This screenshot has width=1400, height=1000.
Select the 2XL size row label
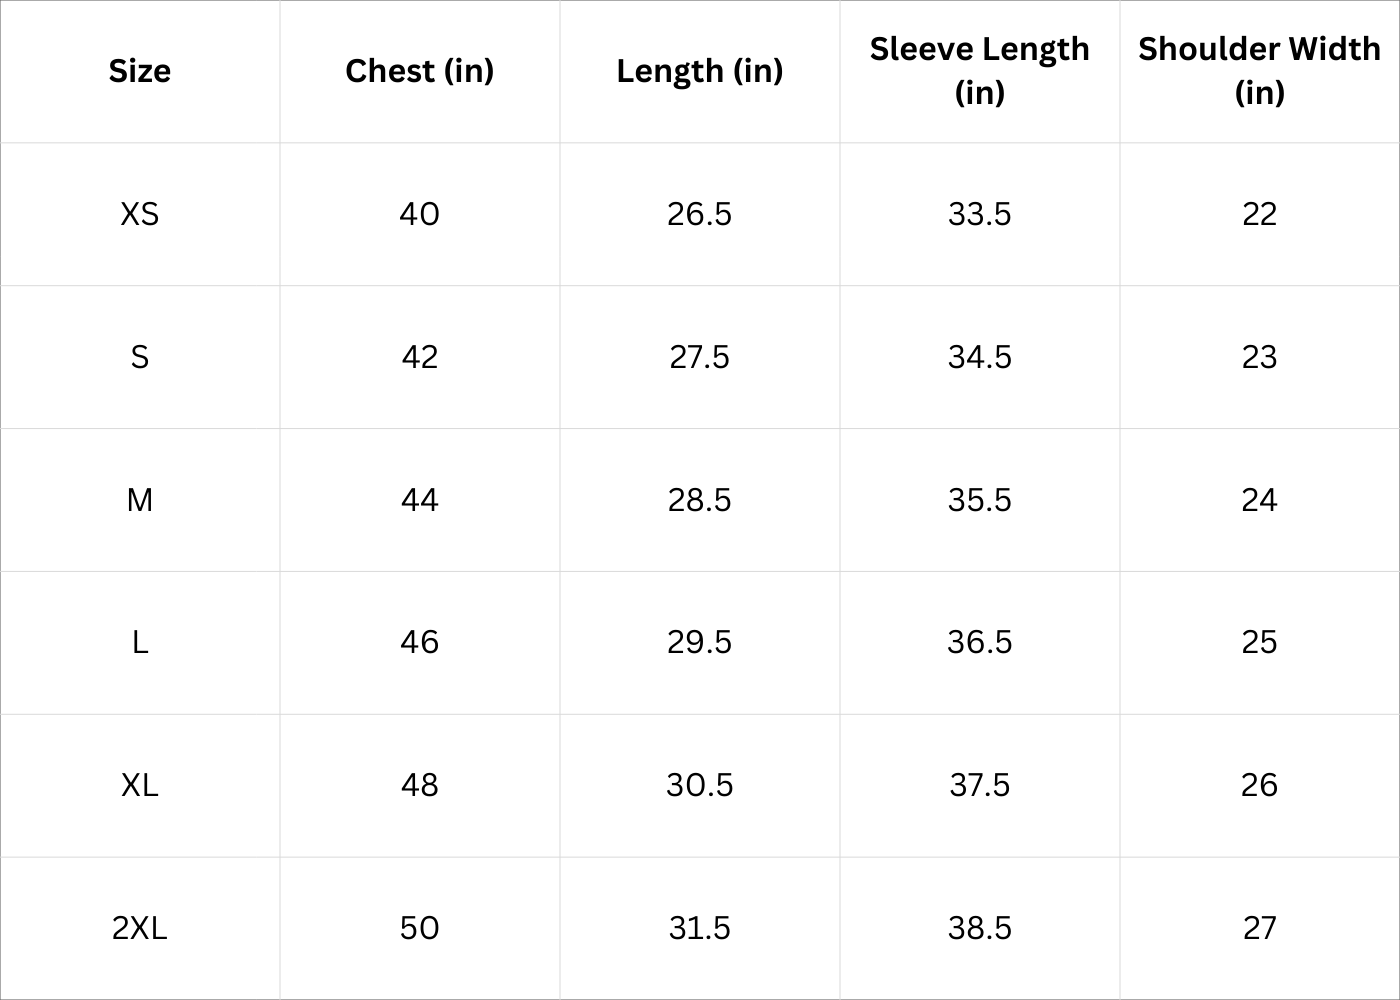[140, 928]
